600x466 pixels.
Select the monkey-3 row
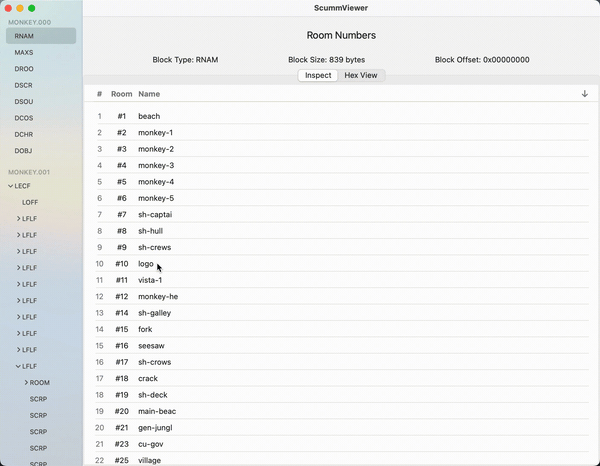pos(342,166)
